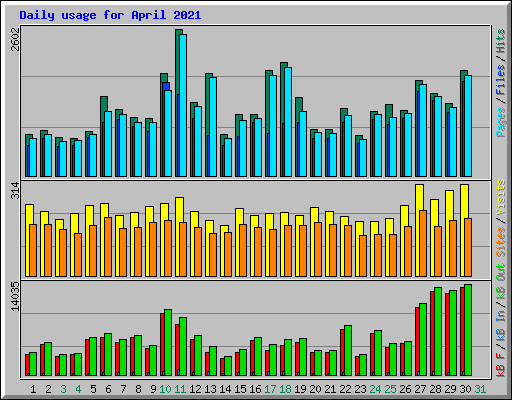Click day 11 on the x-axis
512x400 pixels.
(180, 389)
